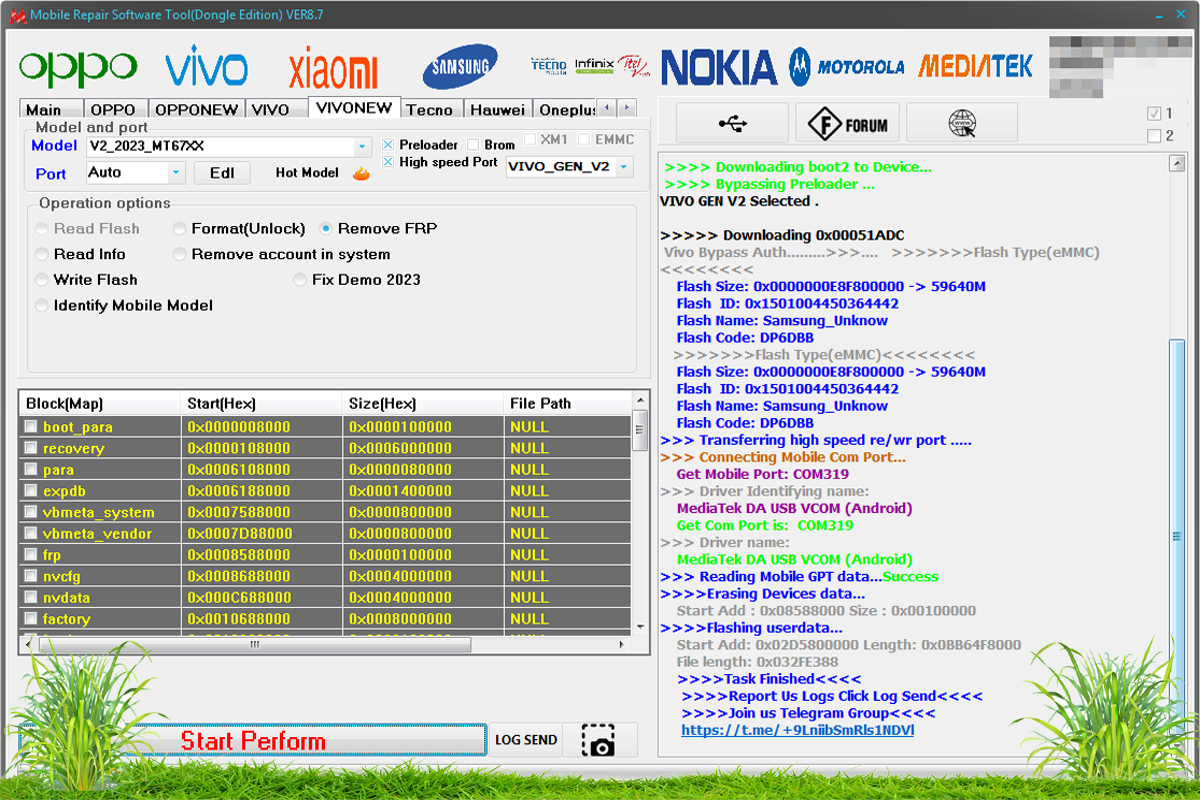
Task: Select Remove FRP radio option
Action: (x=326, y=229)
